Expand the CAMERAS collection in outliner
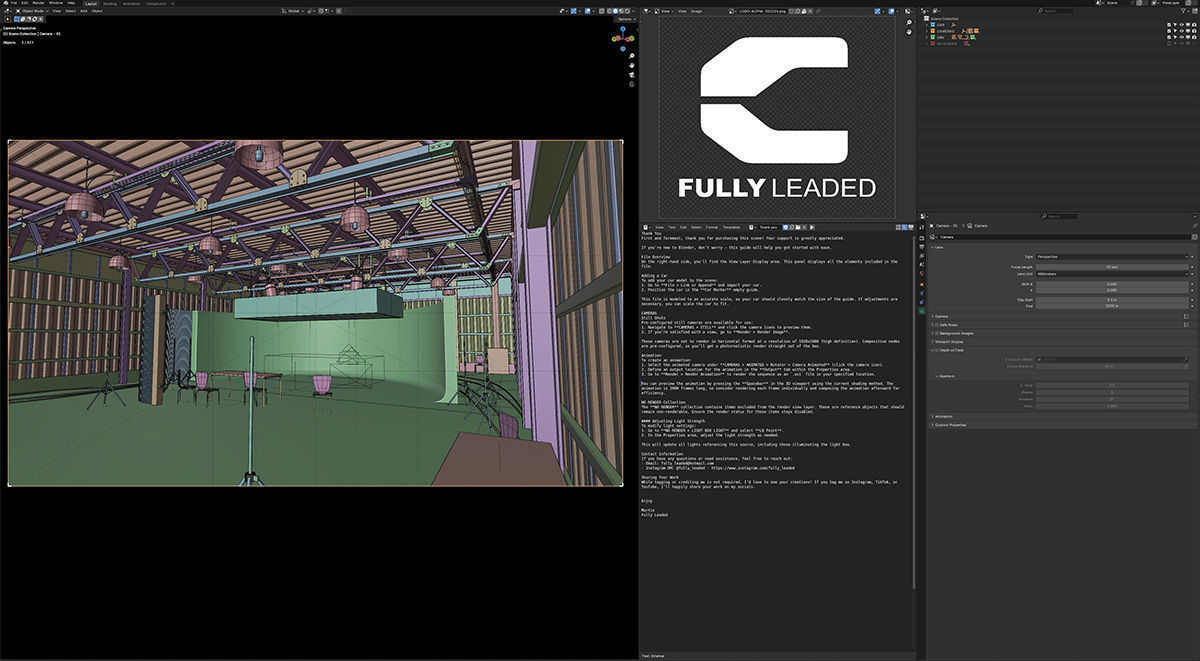 [x=926, y=31]
